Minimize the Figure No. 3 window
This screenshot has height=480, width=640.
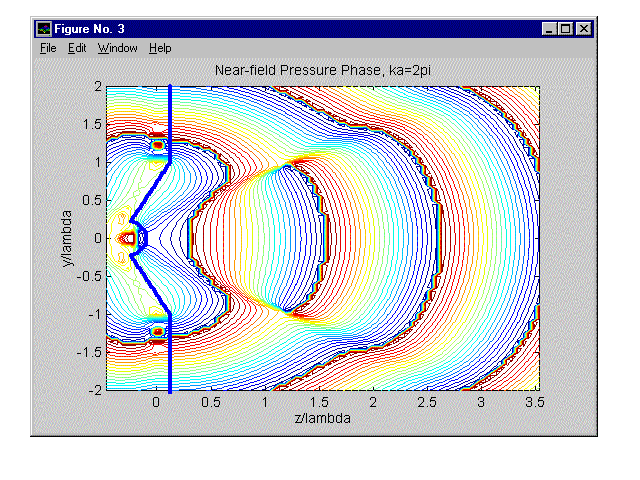549,29
